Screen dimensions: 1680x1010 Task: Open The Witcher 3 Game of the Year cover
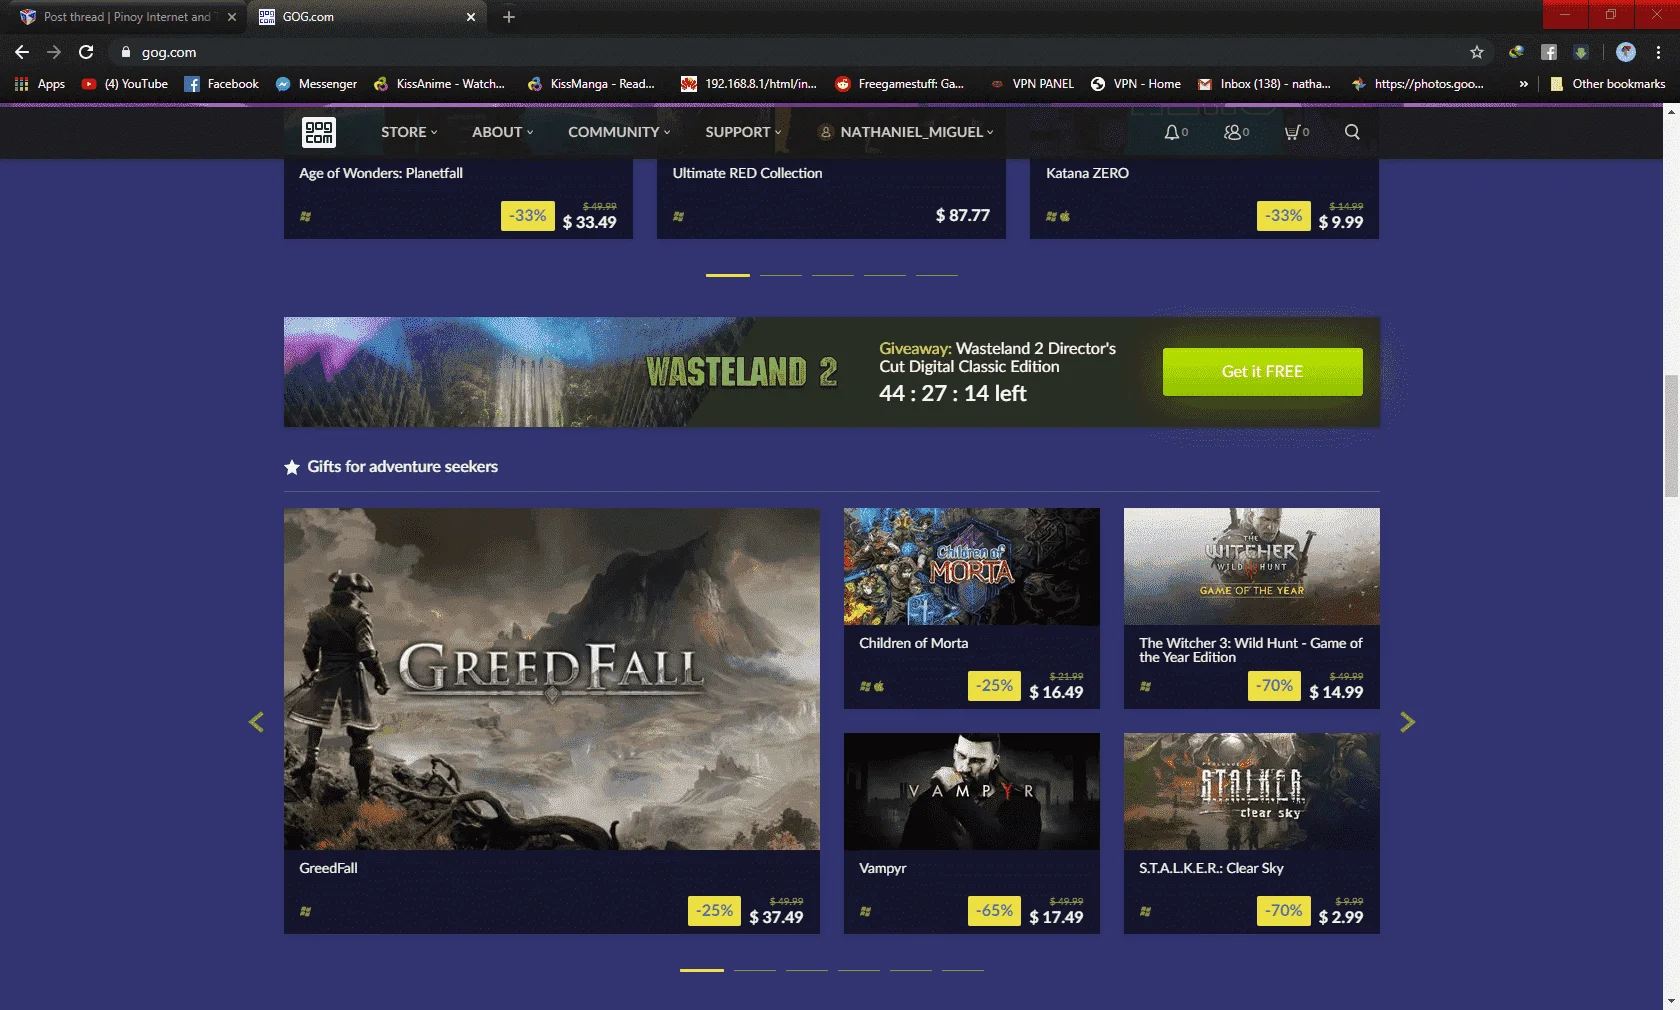click(x=1252, y=566)
